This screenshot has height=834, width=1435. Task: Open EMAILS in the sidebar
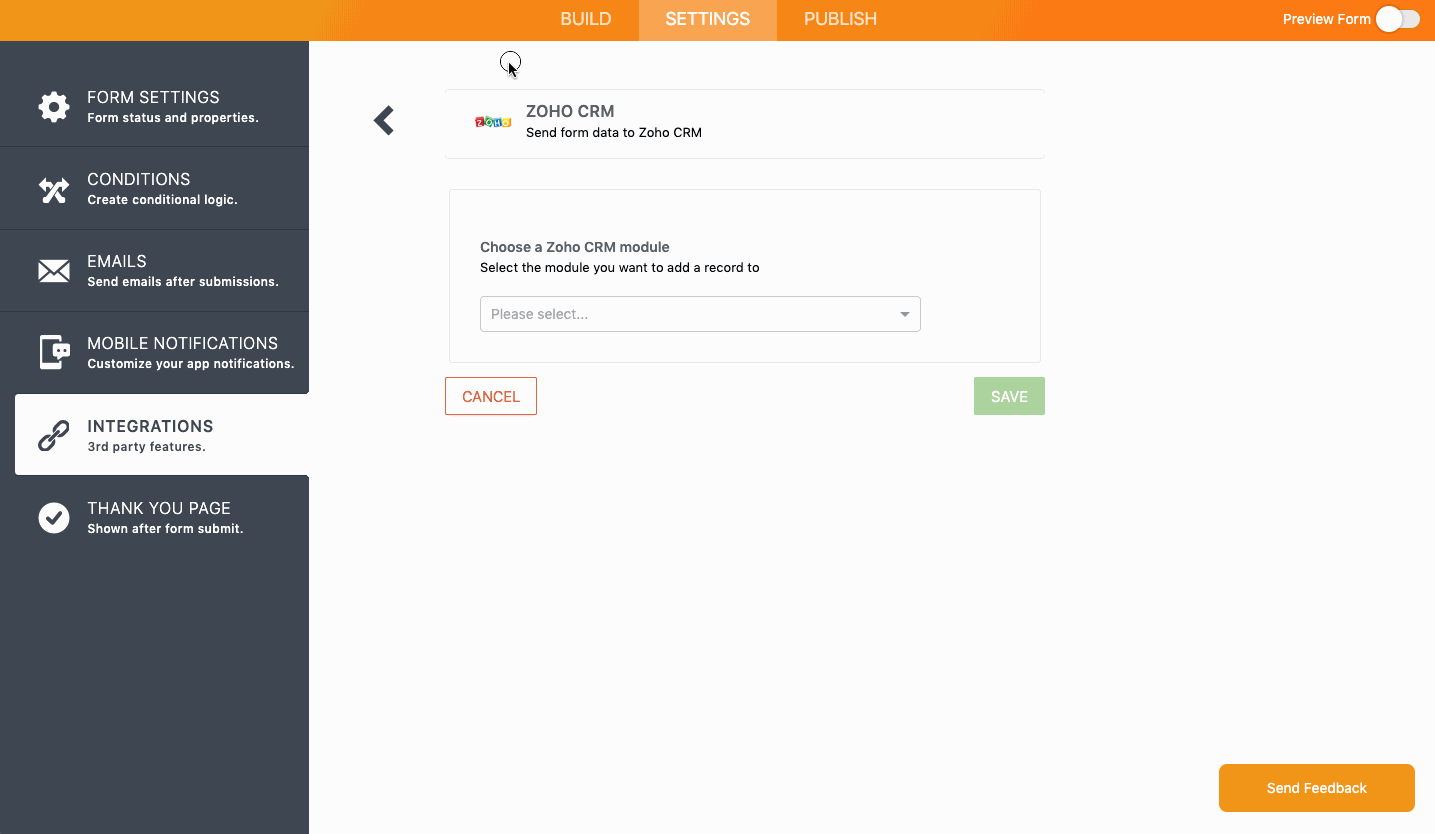pyautogui.click(x=154, y=270)
